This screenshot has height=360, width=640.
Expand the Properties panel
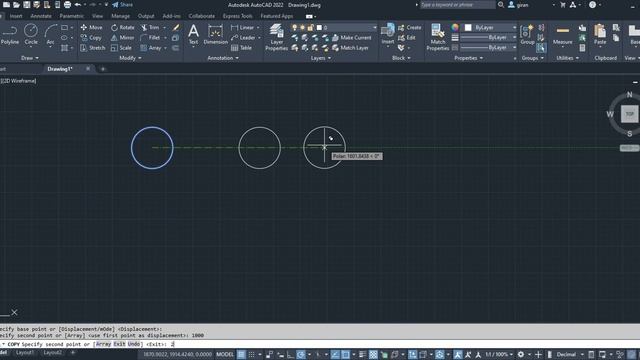pos(469,58)
